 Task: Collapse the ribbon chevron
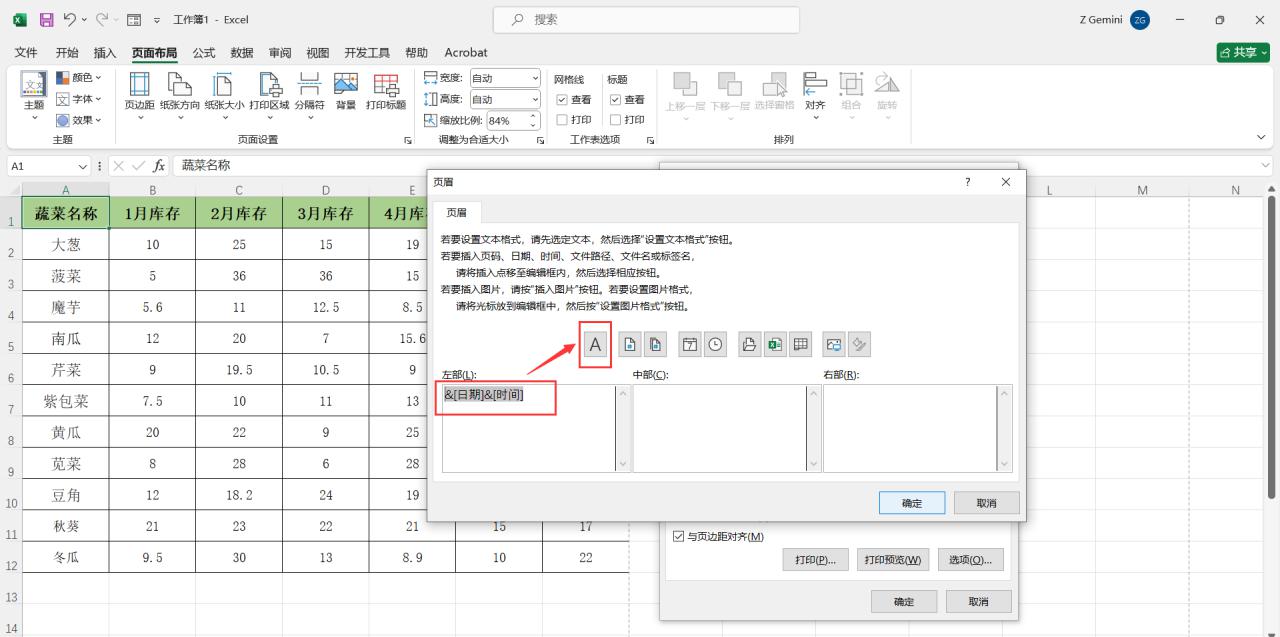coord(1261,137)
